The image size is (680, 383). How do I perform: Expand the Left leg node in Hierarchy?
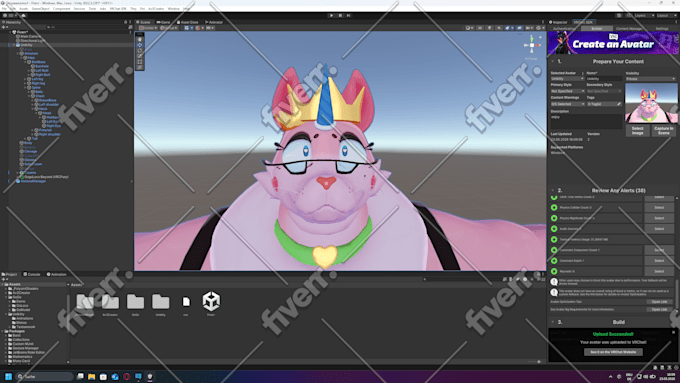point(25,79)
